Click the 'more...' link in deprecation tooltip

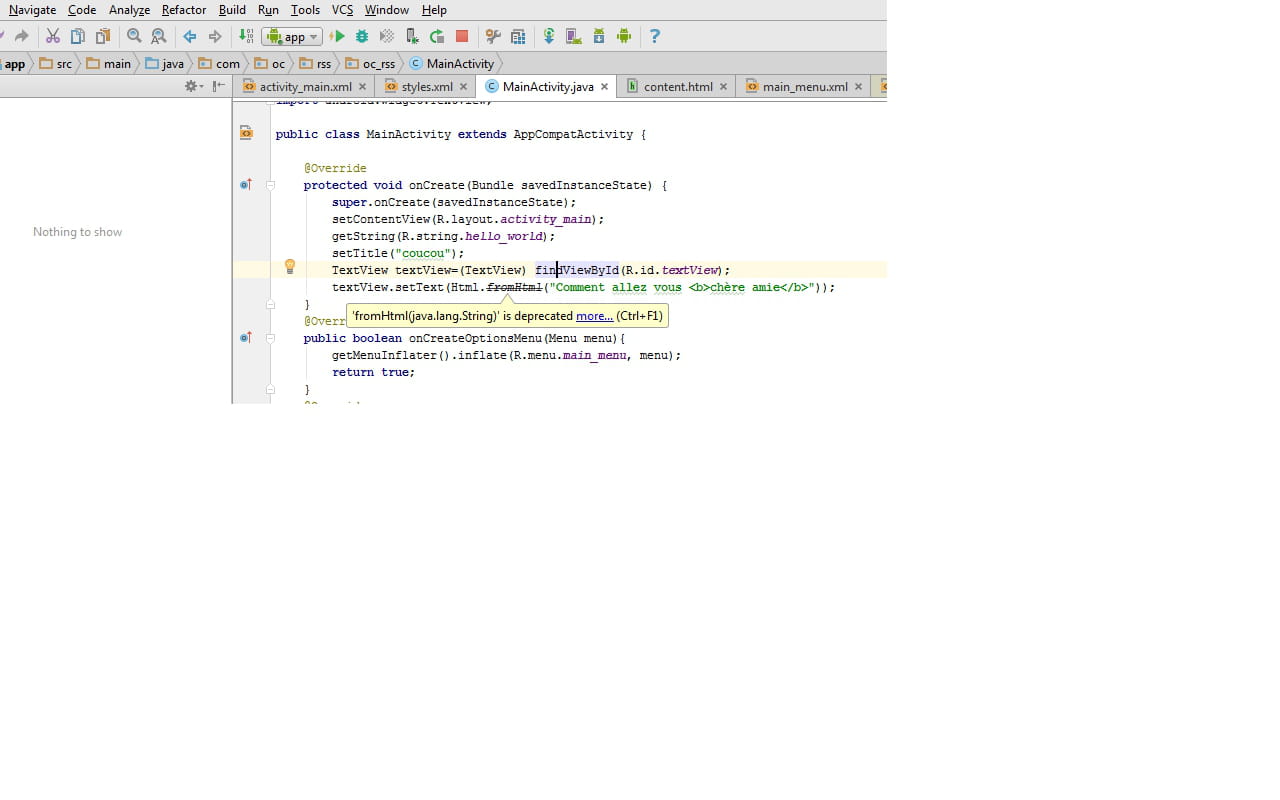[594, 316]
